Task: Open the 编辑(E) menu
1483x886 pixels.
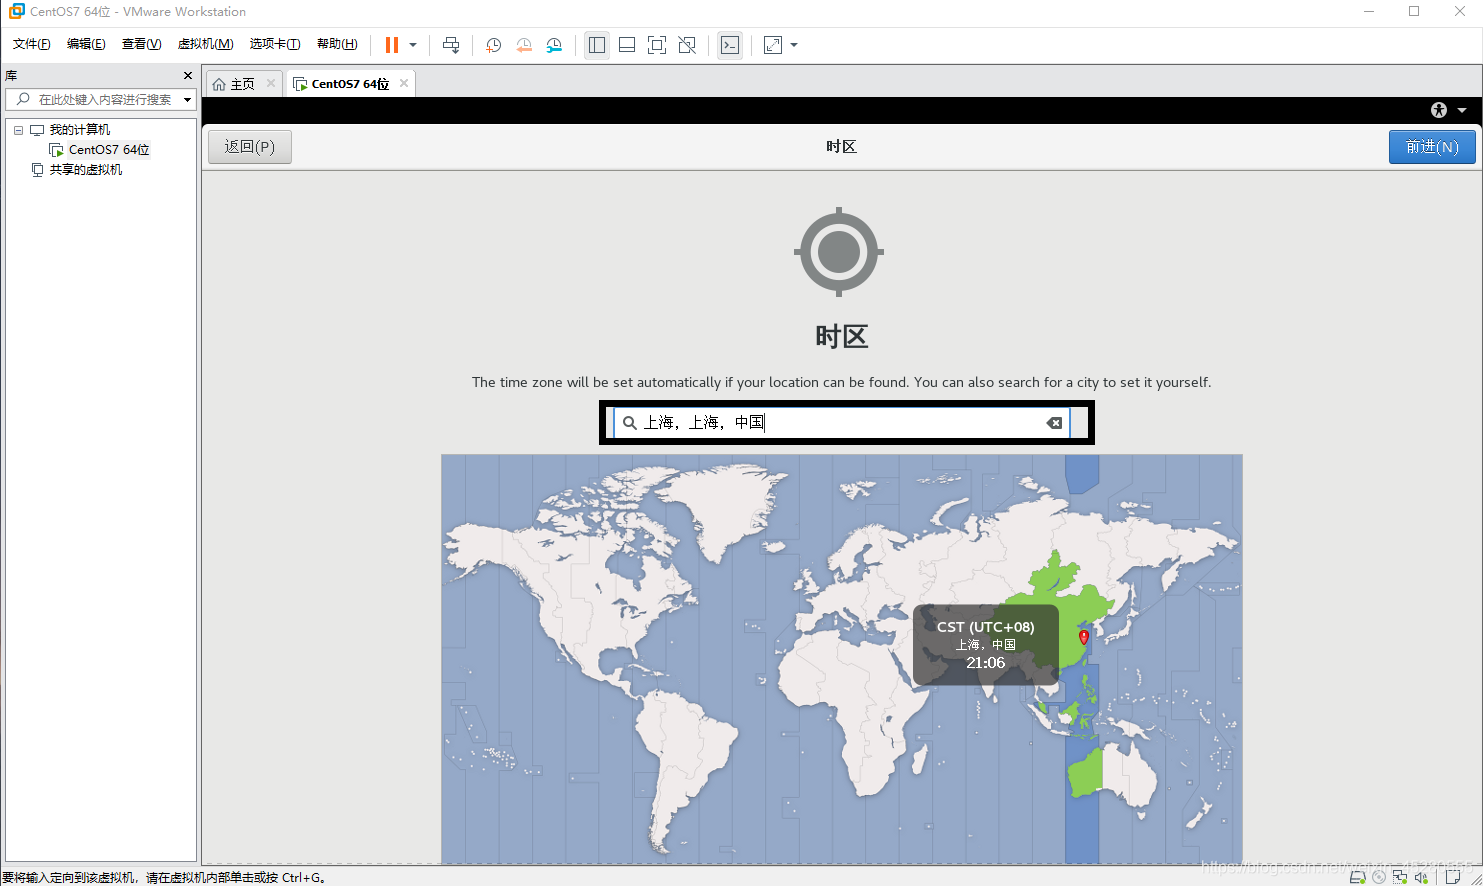Action: pos(86,44)
